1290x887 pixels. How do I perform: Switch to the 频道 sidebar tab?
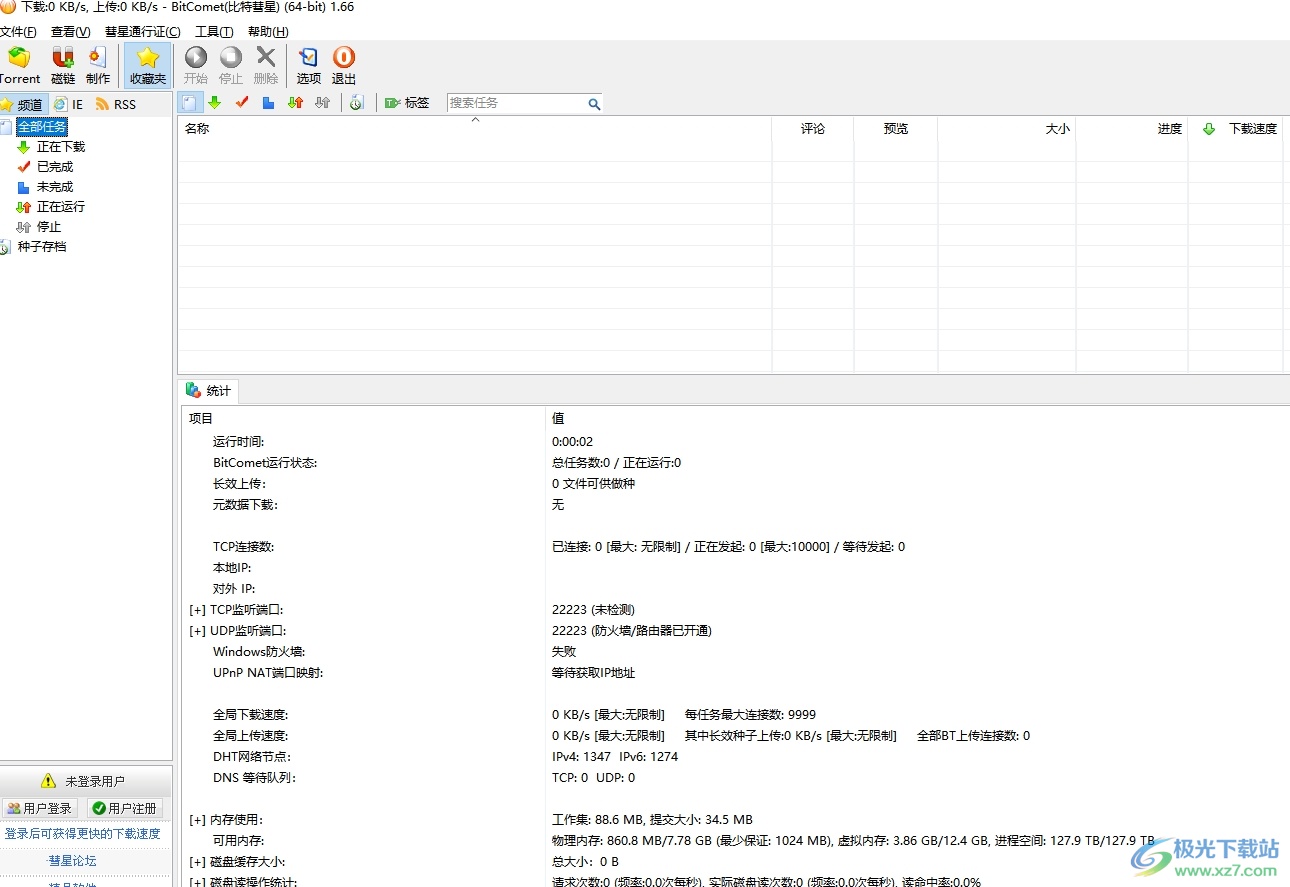[x=22, y=104]
